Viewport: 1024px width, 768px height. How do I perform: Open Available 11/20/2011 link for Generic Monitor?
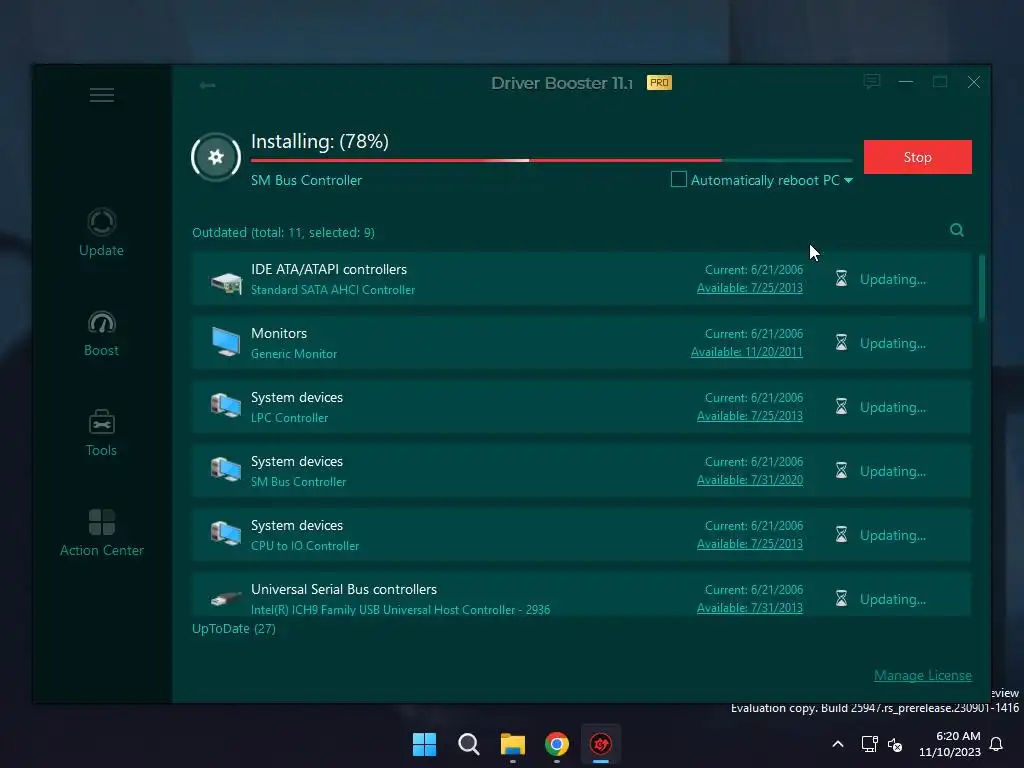point(746,352)
